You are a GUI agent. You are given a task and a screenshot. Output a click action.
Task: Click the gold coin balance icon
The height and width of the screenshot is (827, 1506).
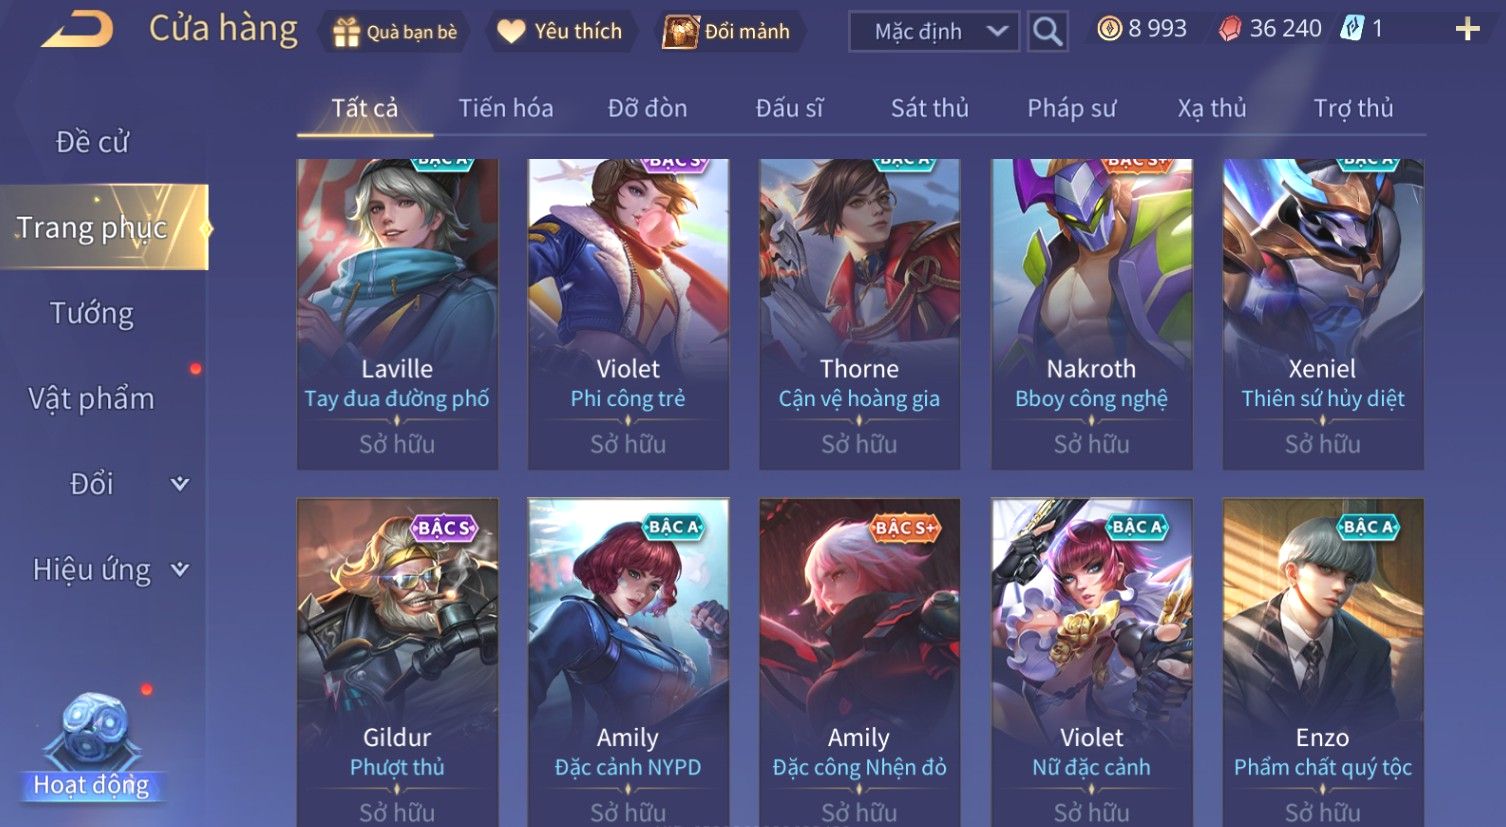pyautogui.click(x=1109, y=29)
